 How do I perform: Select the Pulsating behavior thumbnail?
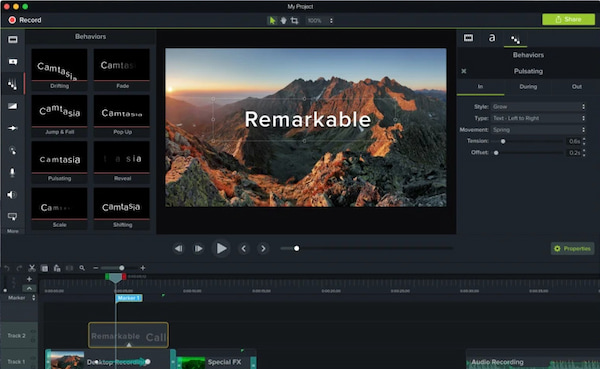tap(59, 162)
